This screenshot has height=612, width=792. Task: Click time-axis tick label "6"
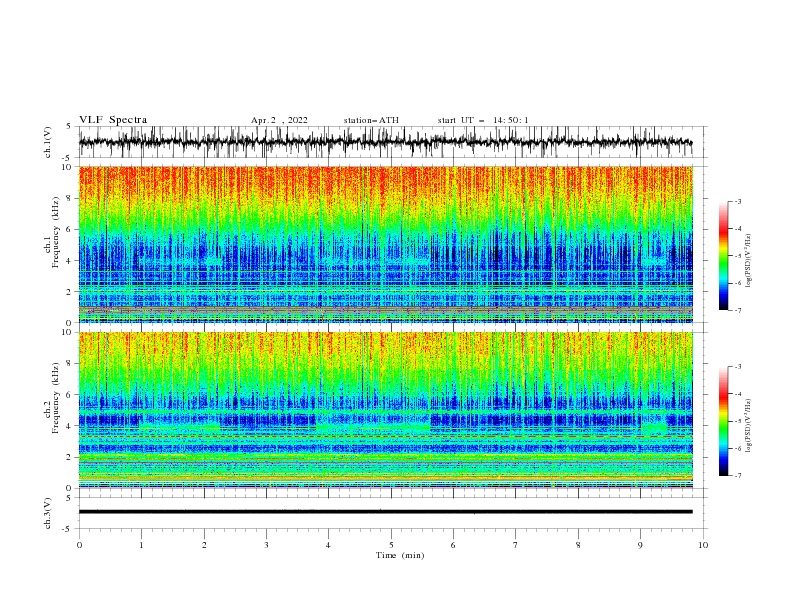pos(454,545)
